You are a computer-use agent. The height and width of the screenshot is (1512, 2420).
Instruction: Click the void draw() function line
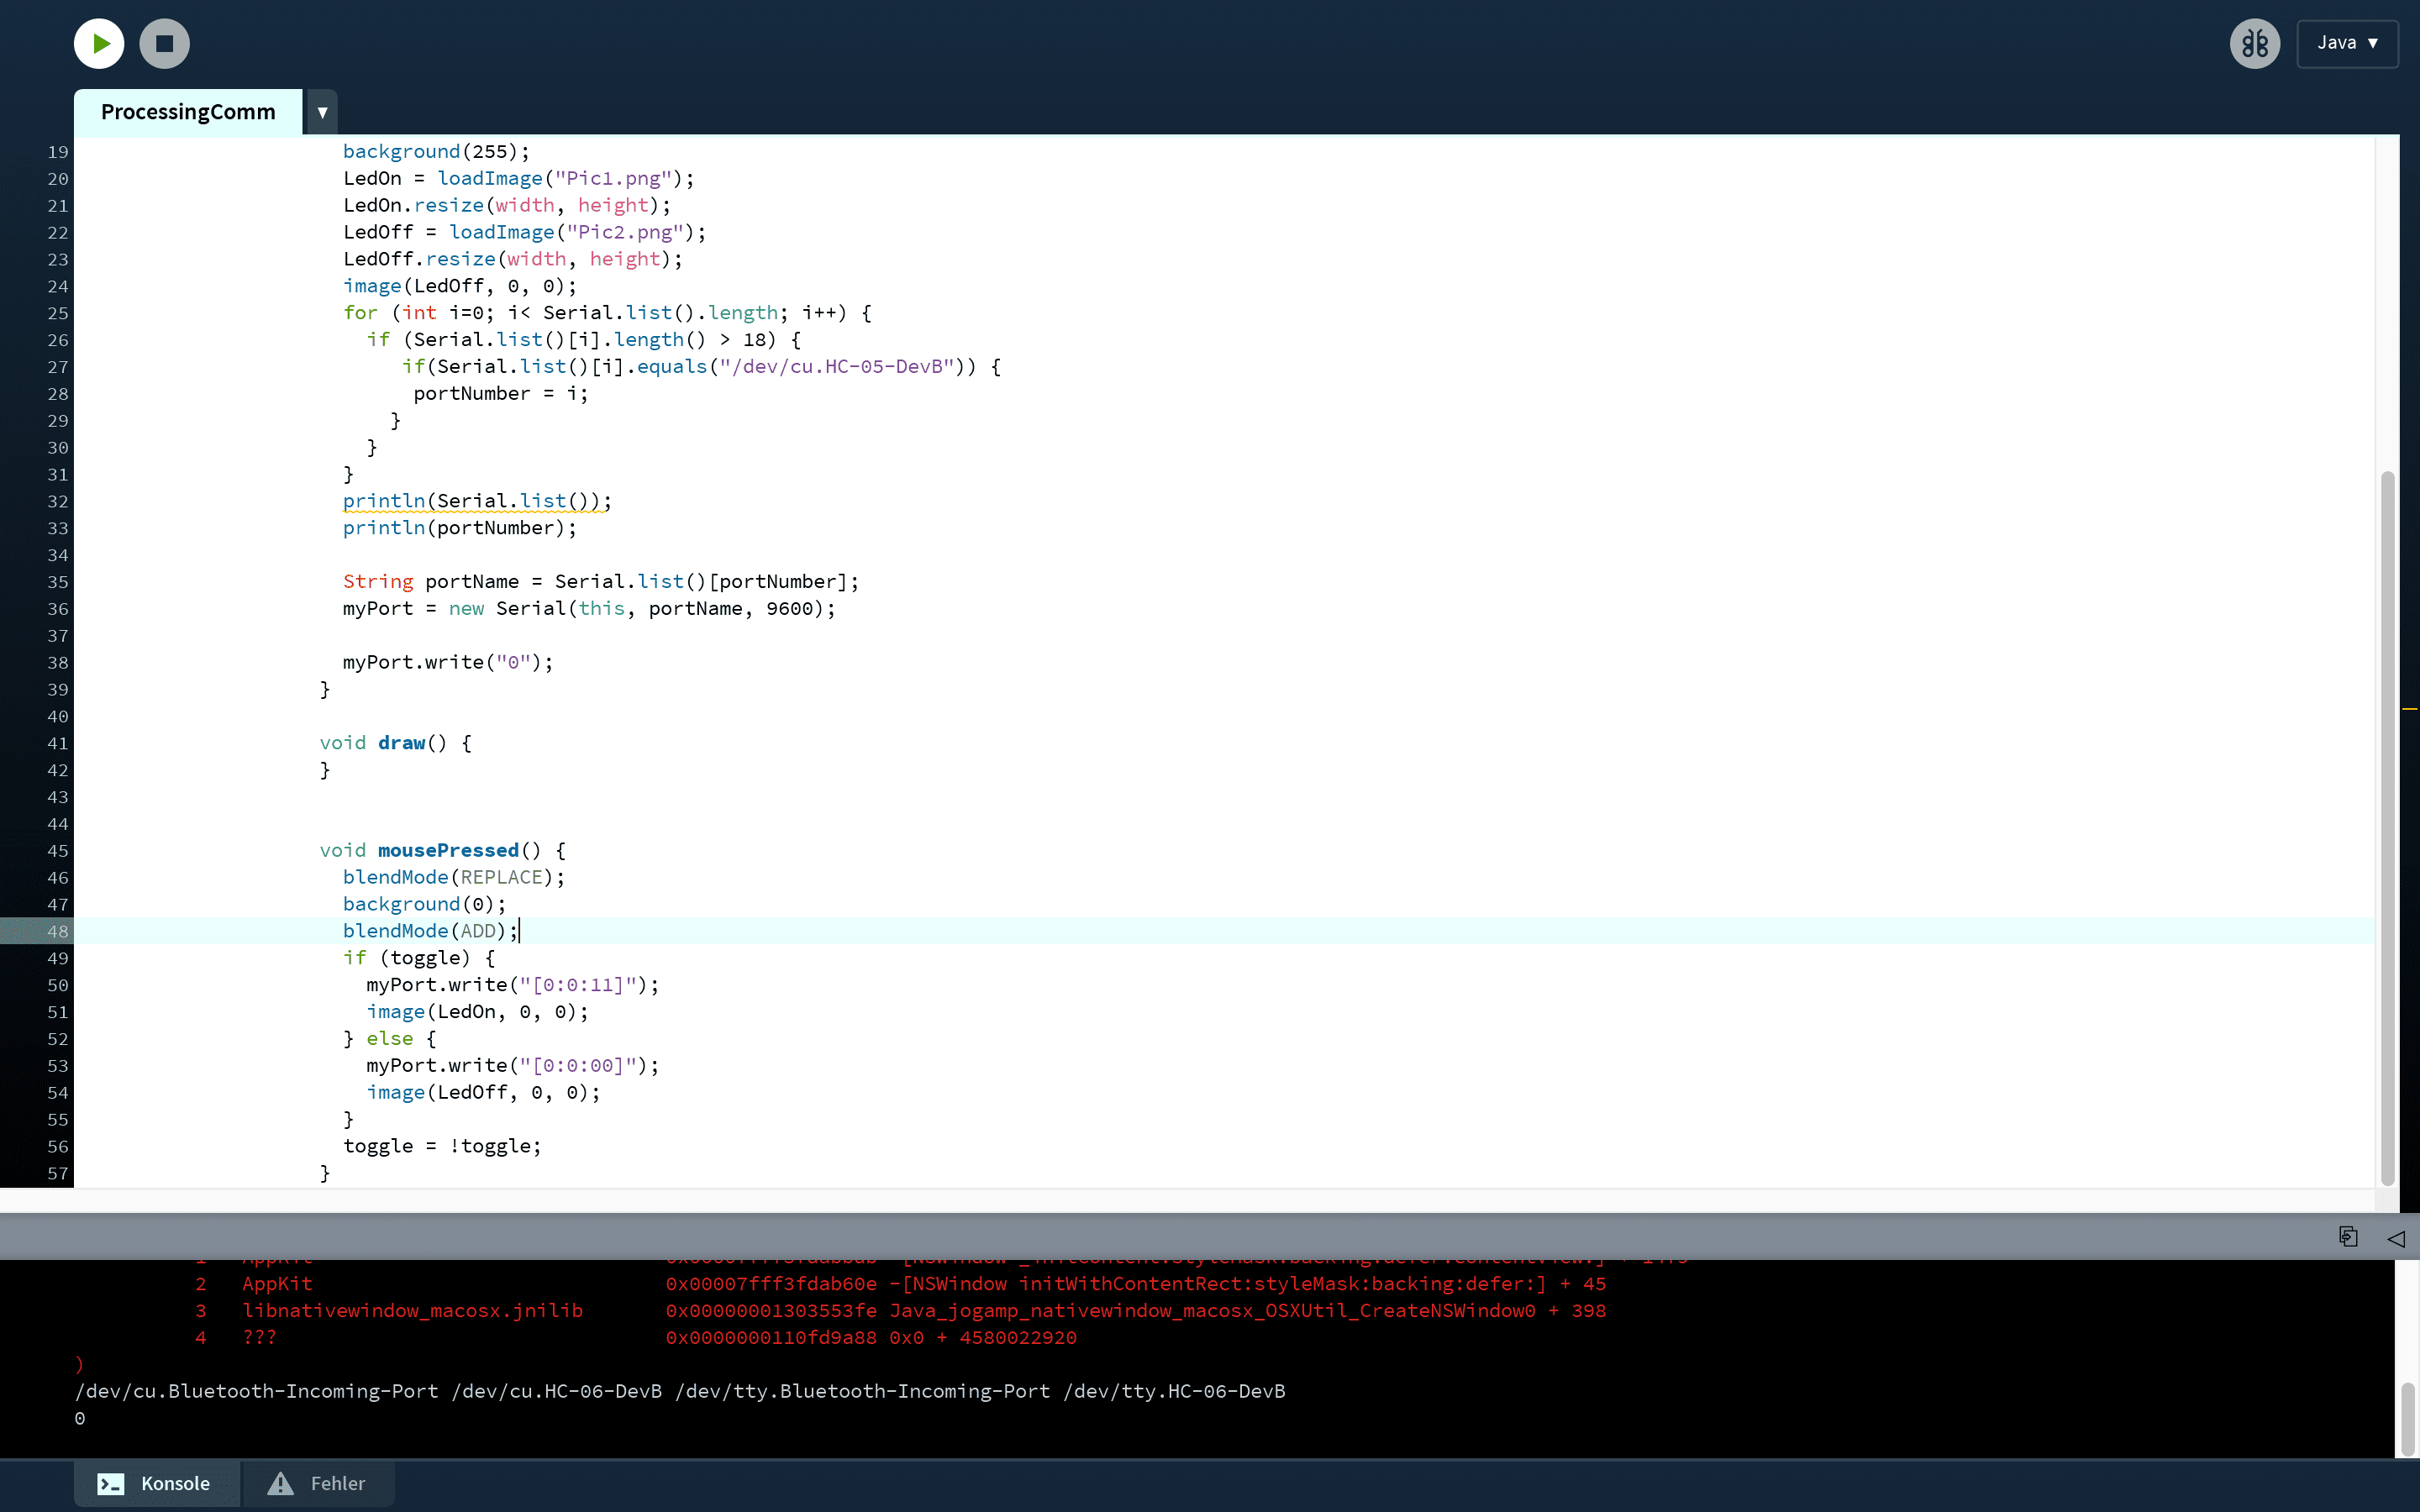tap(395, 743)
